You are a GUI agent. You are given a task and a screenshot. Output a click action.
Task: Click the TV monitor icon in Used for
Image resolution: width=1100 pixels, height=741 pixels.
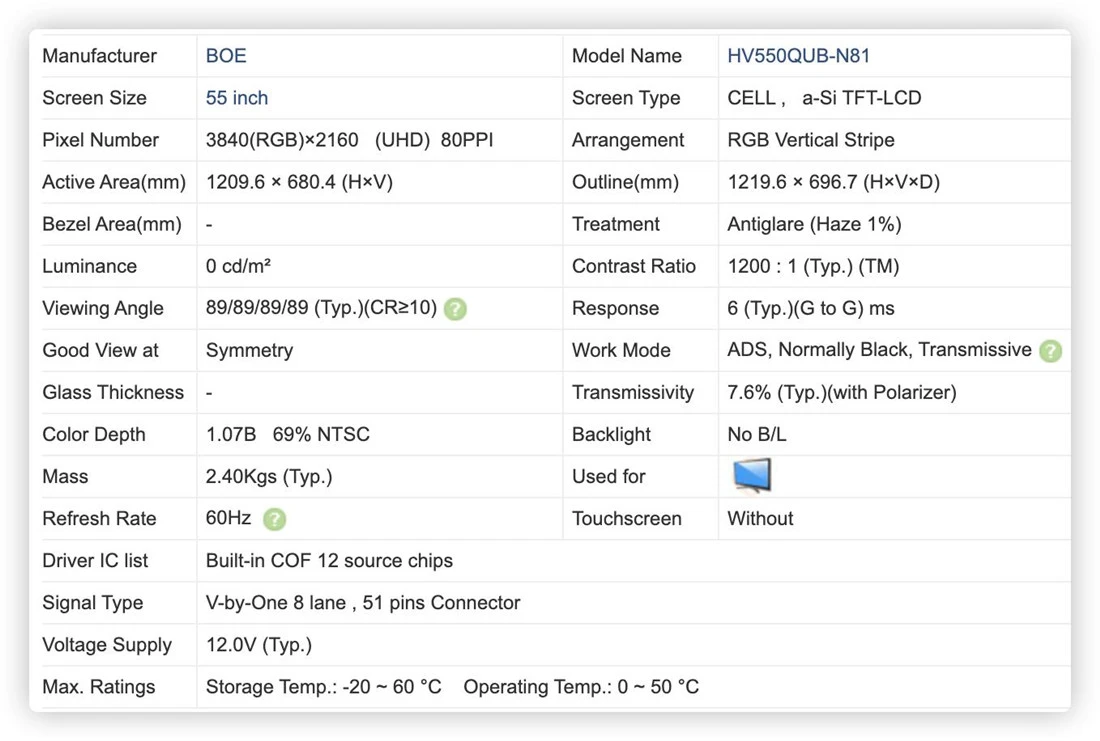752,476
